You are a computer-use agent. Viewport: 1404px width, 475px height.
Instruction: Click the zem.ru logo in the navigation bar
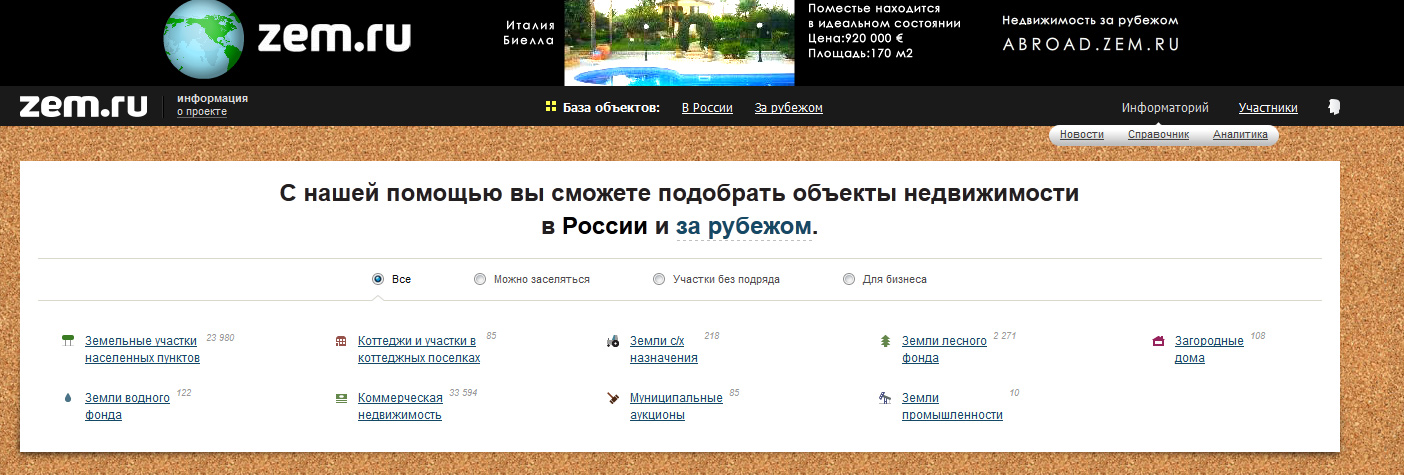83,106
